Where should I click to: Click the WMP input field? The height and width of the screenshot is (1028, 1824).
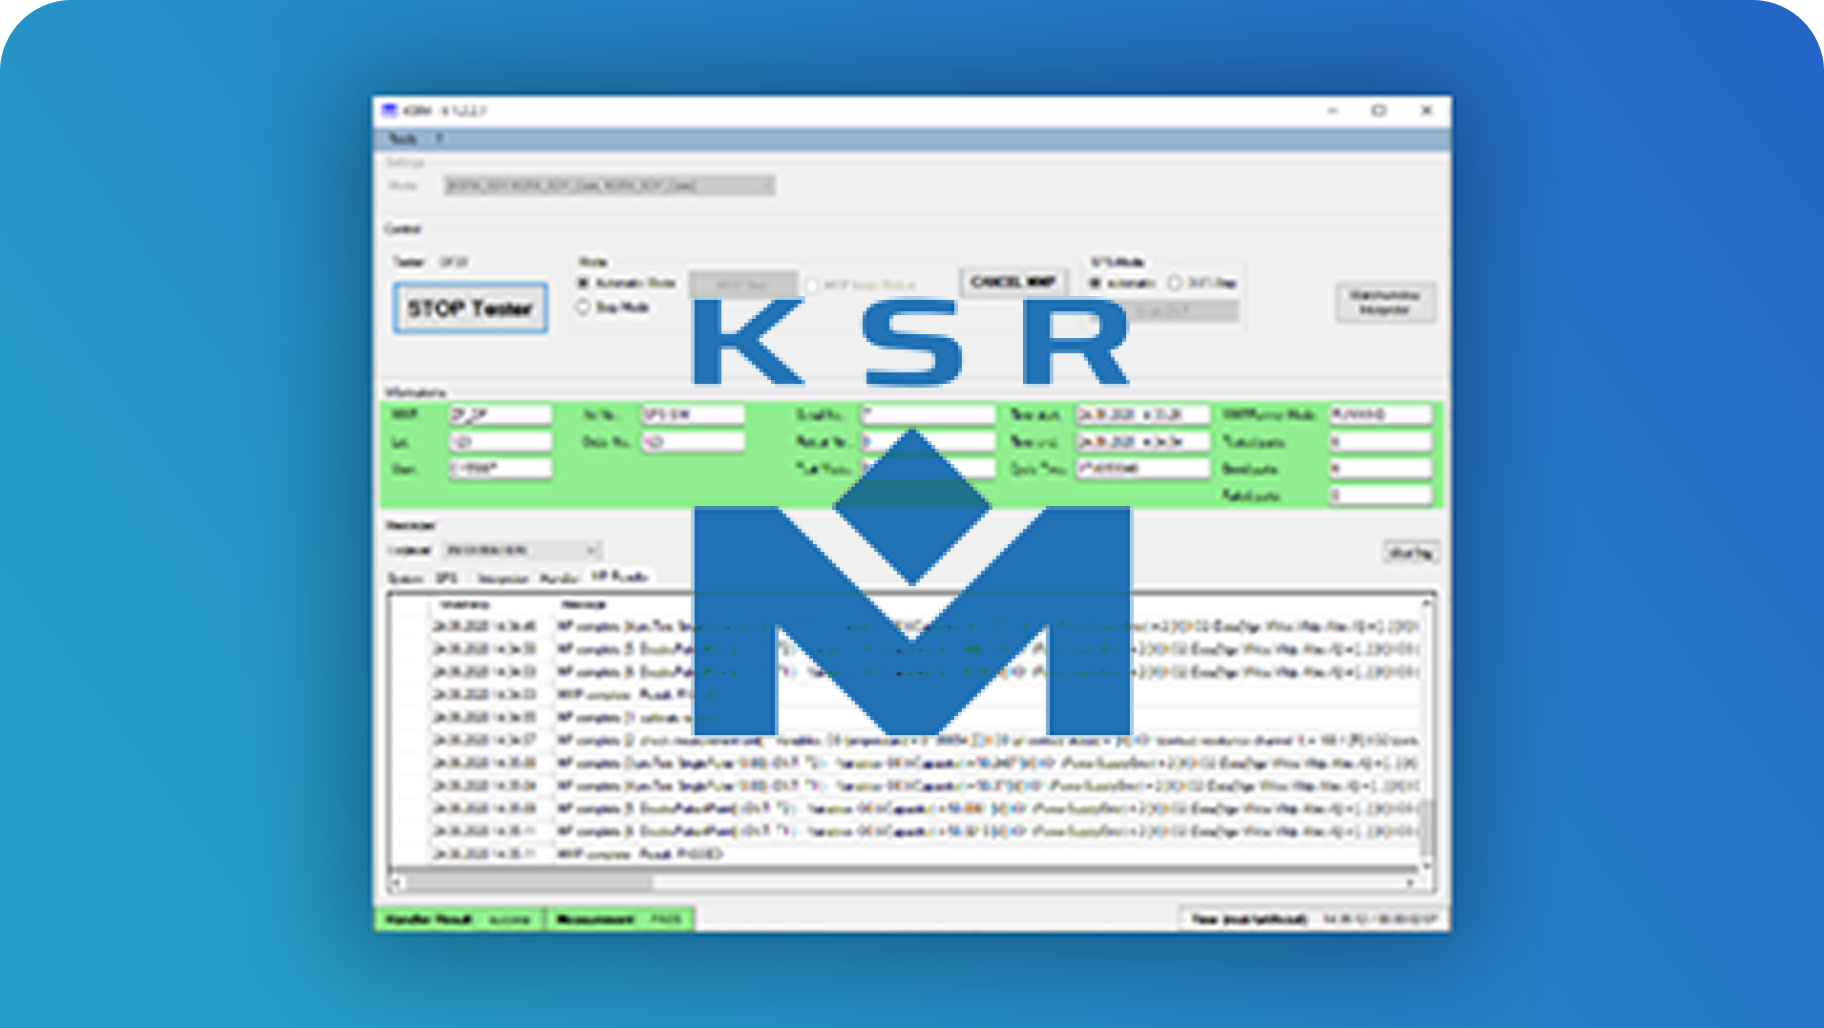500,414
